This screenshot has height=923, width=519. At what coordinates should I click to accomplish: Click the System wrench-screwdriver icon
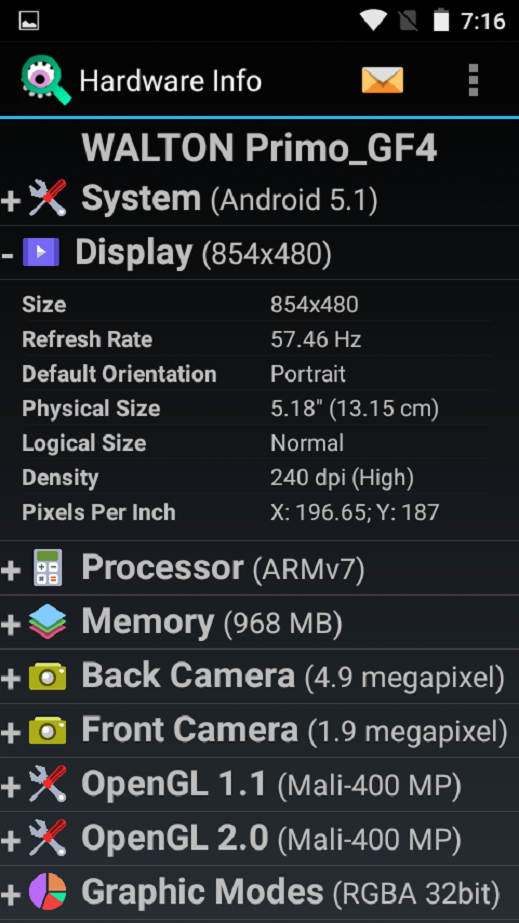48,198
